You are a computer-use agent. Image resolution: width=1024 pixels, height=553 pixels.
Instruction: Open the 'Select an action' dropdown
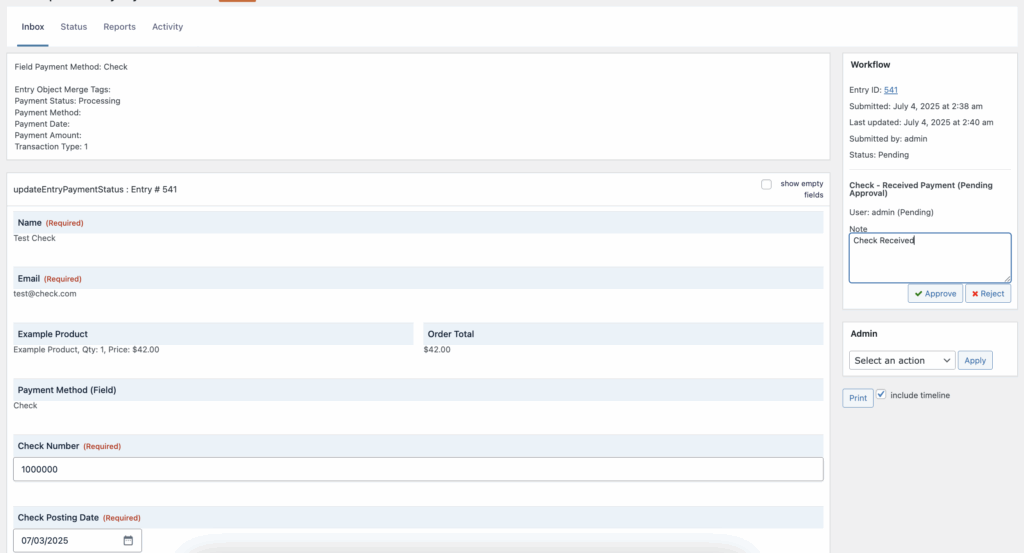click(902, 360)
